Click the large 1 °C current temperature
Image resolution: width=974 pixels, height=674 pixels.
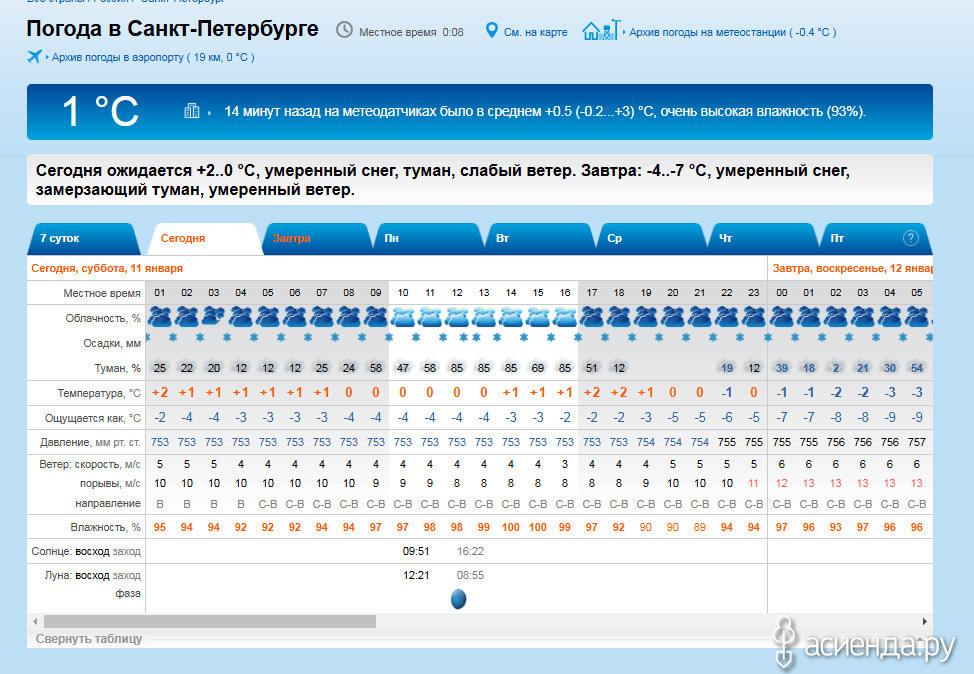point(100,112)
